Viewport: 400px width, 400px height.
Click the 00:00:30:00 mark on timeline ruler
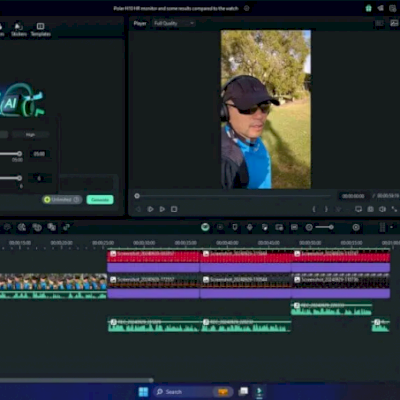[x=144, y=243]
